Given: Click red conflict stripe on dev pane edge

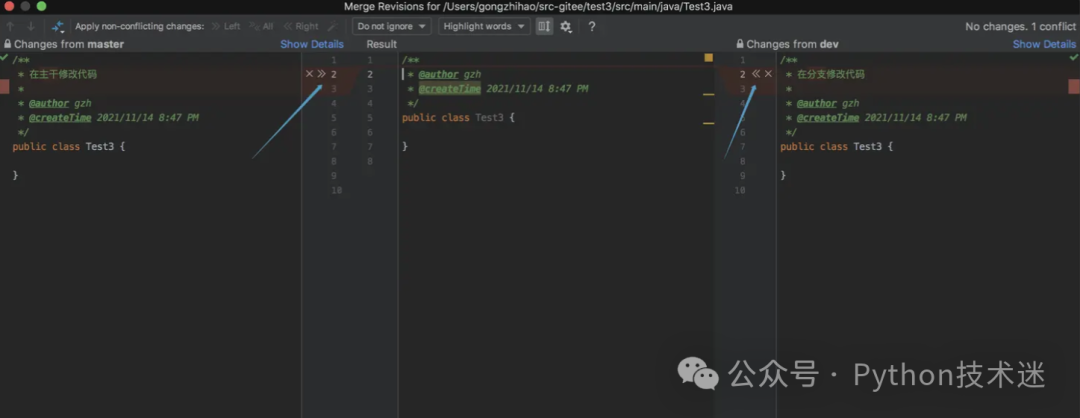Looking at the screenshot, I should (1074, 87).
